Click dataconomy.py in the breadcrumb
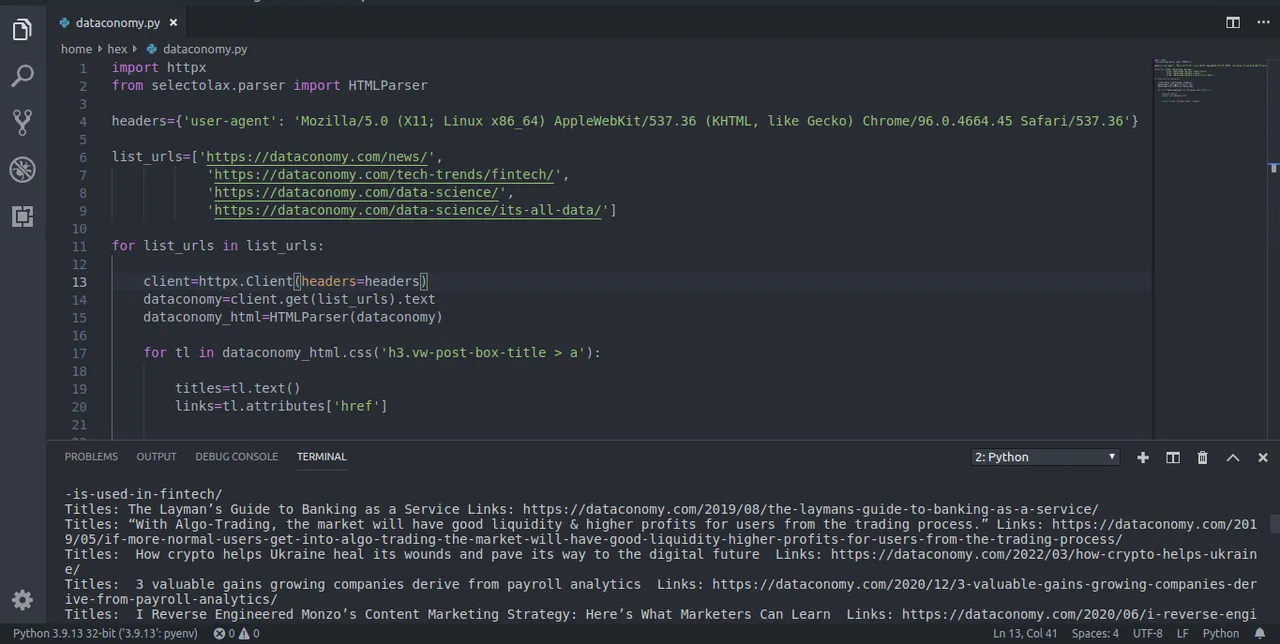Screen dimensions: 1280x644 pyautogui.click(x=205, y=49)
